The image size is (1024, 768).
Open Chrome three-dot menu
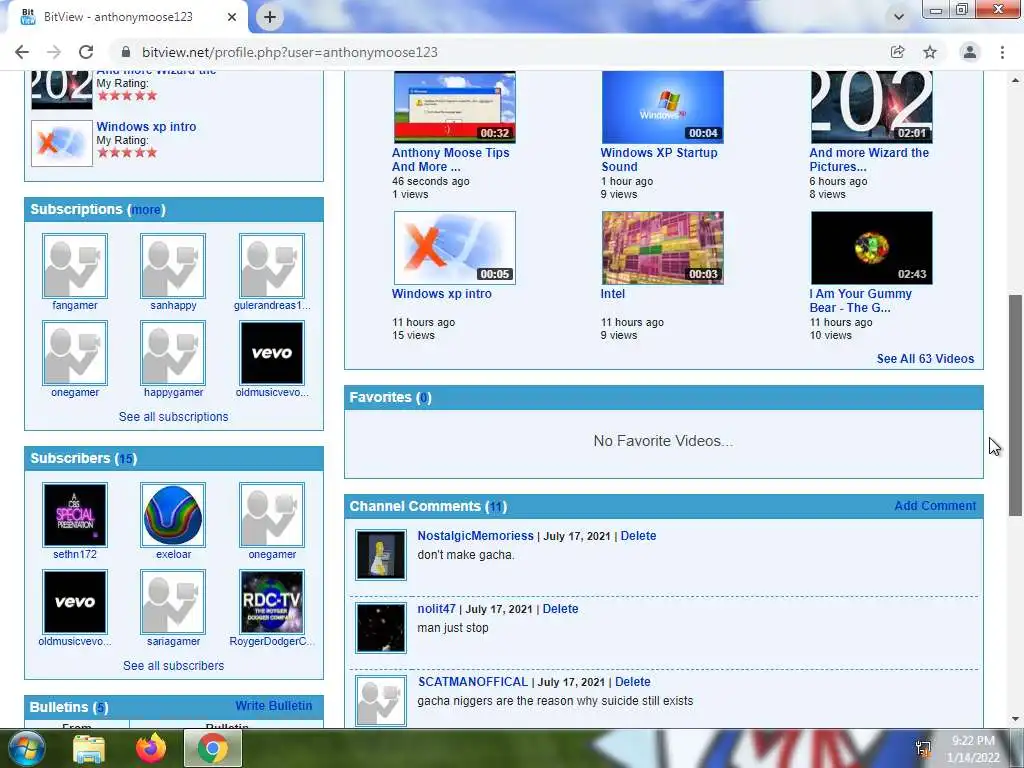pyautogui.click(x=1002, y=52)
